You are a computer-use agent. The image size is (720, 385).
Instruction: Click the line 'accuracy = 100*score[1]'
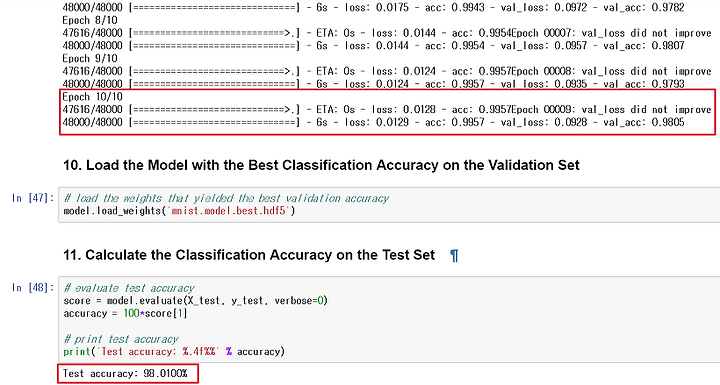click(125, 313)
